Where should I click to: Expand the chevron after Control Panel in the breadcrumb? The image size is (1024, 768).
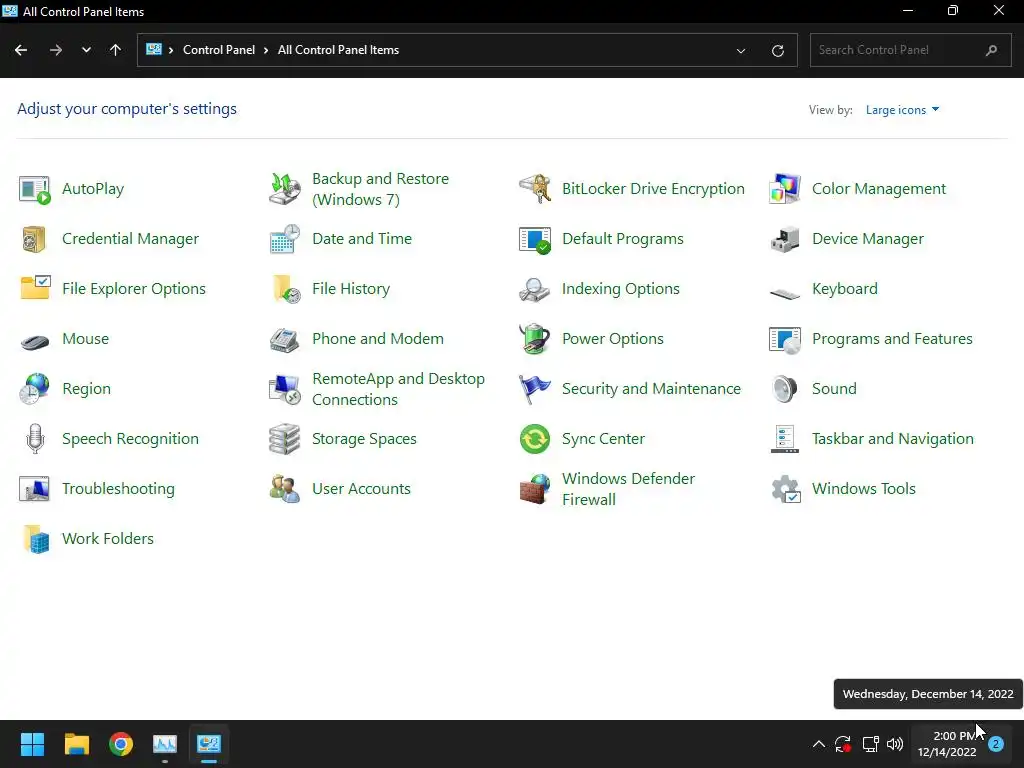click(x=266, y=50)
